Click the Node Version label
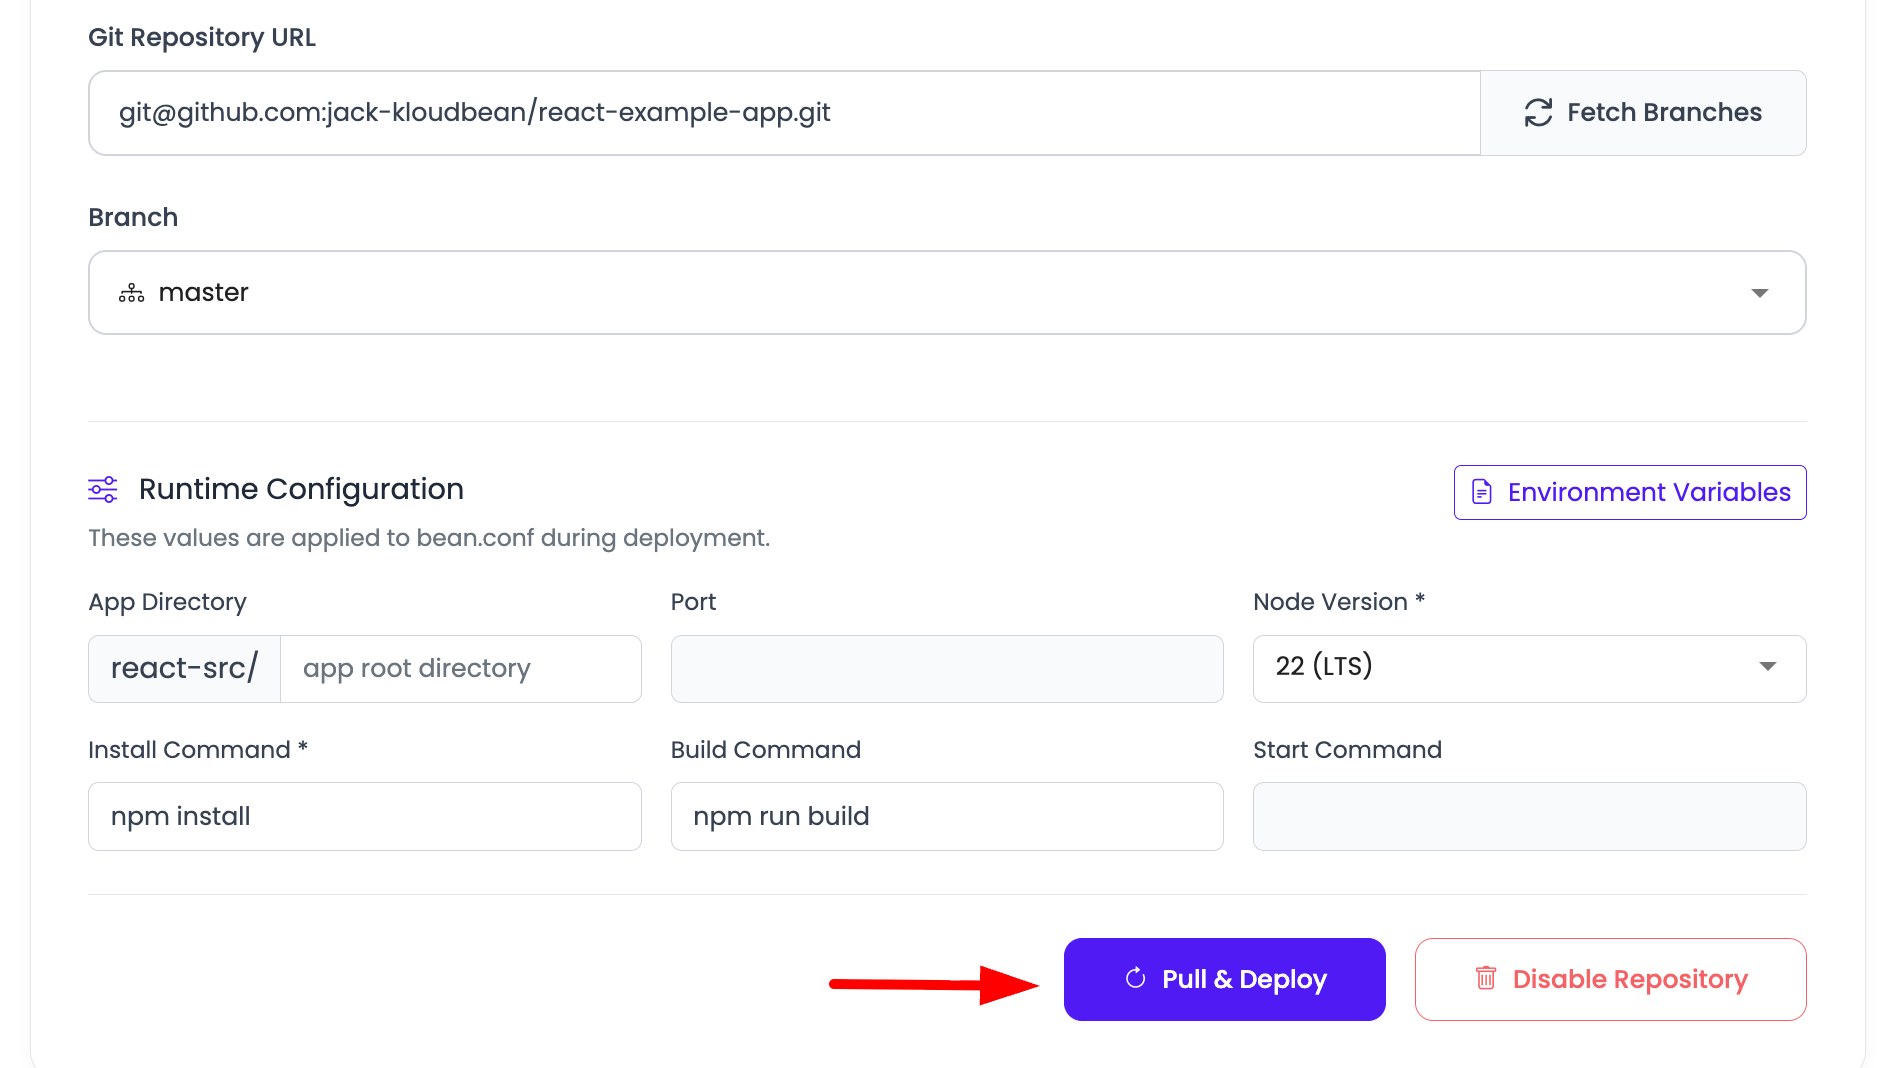 (1339, 602)
